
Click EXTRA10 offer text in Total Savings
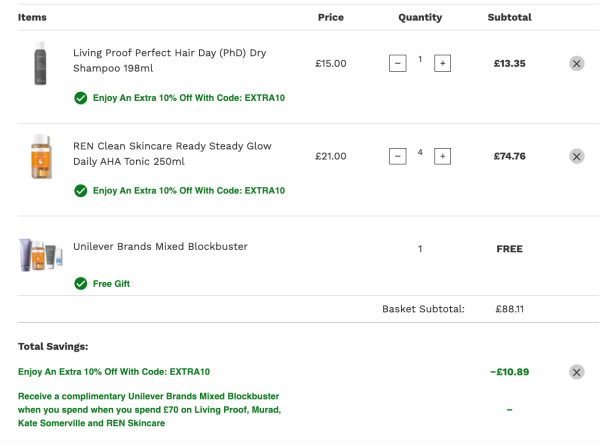pos(114,372)
